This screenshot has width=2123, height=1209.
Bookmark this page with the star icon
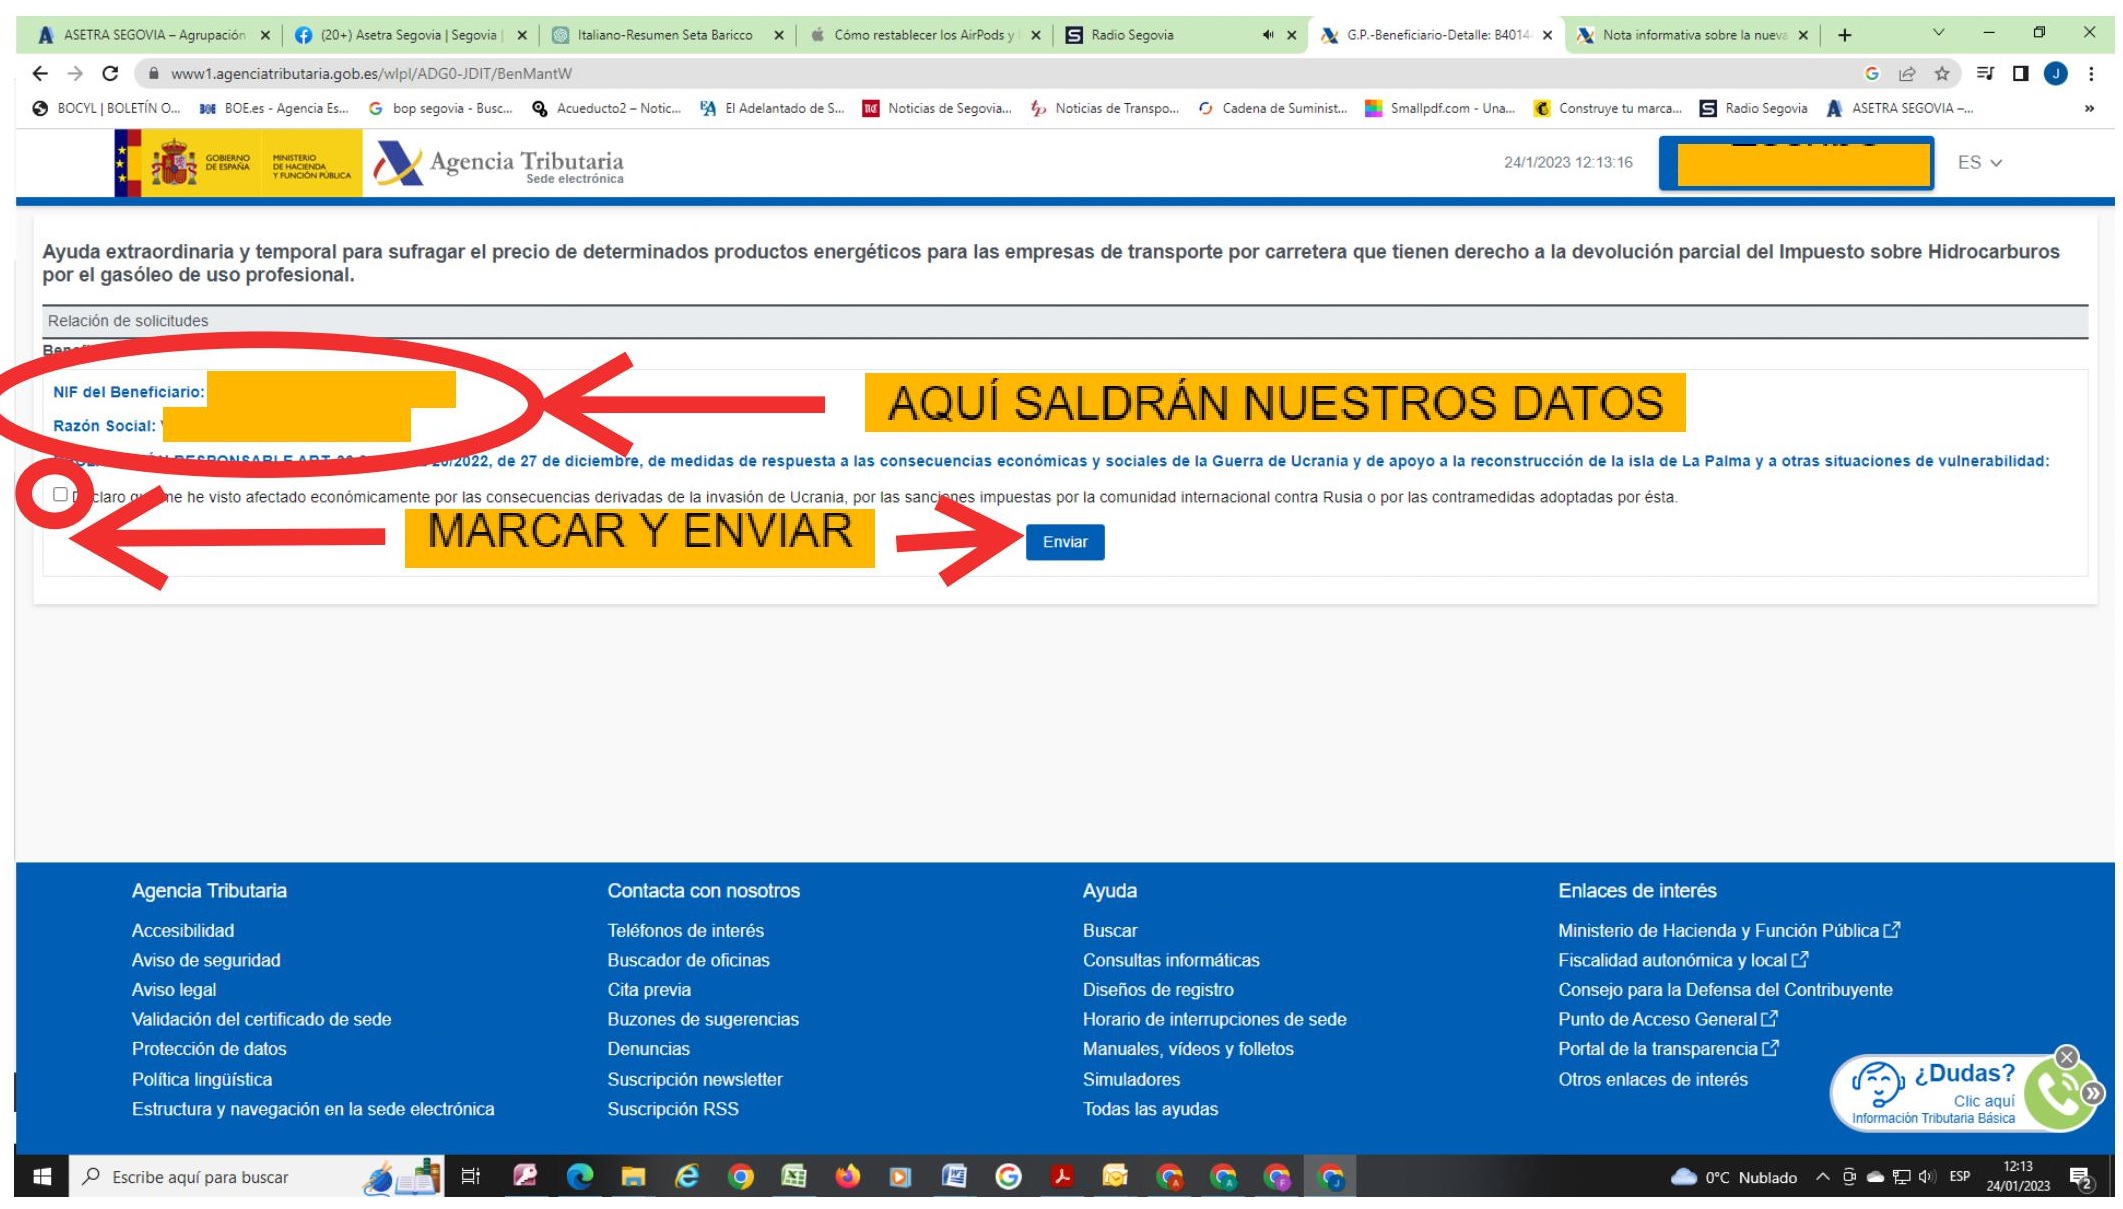click(x=1941, y=73)
